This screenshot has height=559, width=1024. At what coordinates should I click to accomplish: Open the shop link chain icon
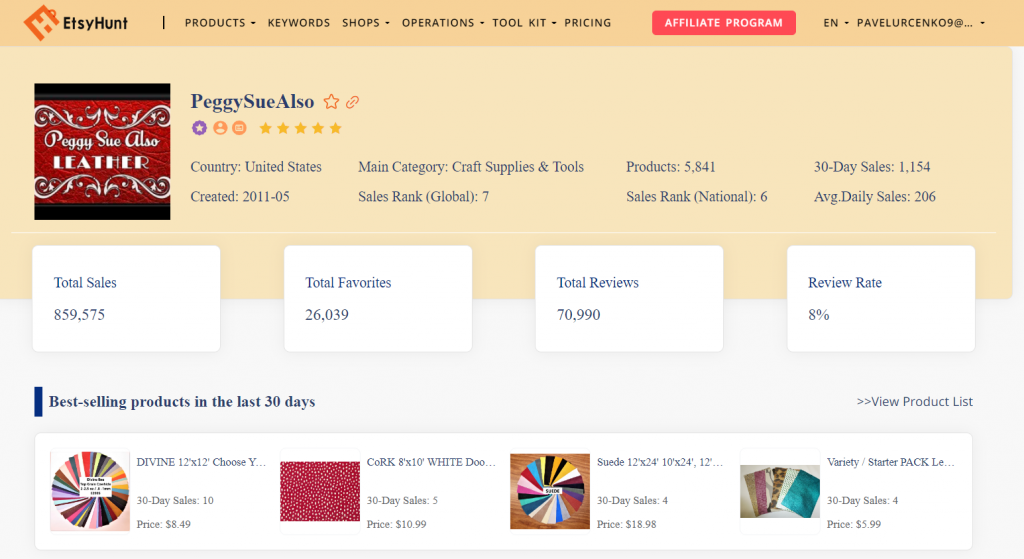[352, 102]
